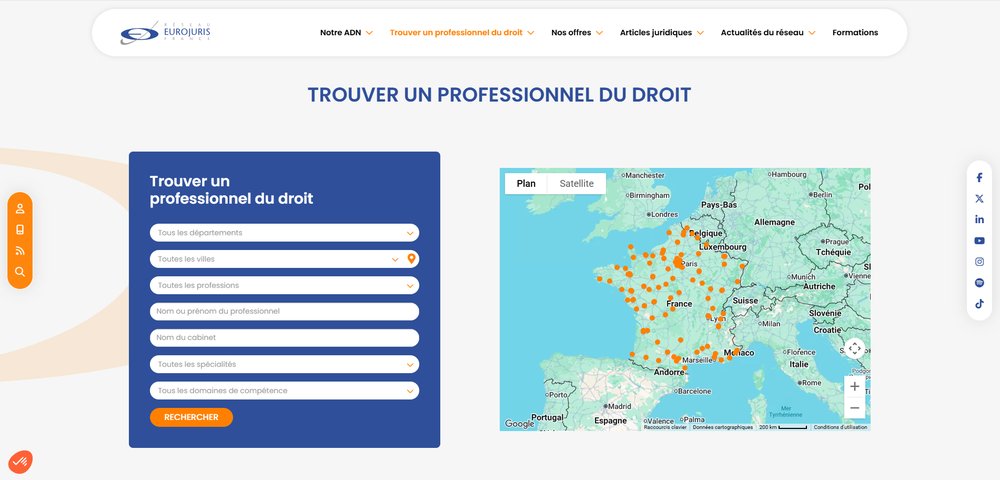Image resolution: width=1000 pixels, height=480 pixels.
Task: Open the Facebook social icon
Action: [980, 178]
